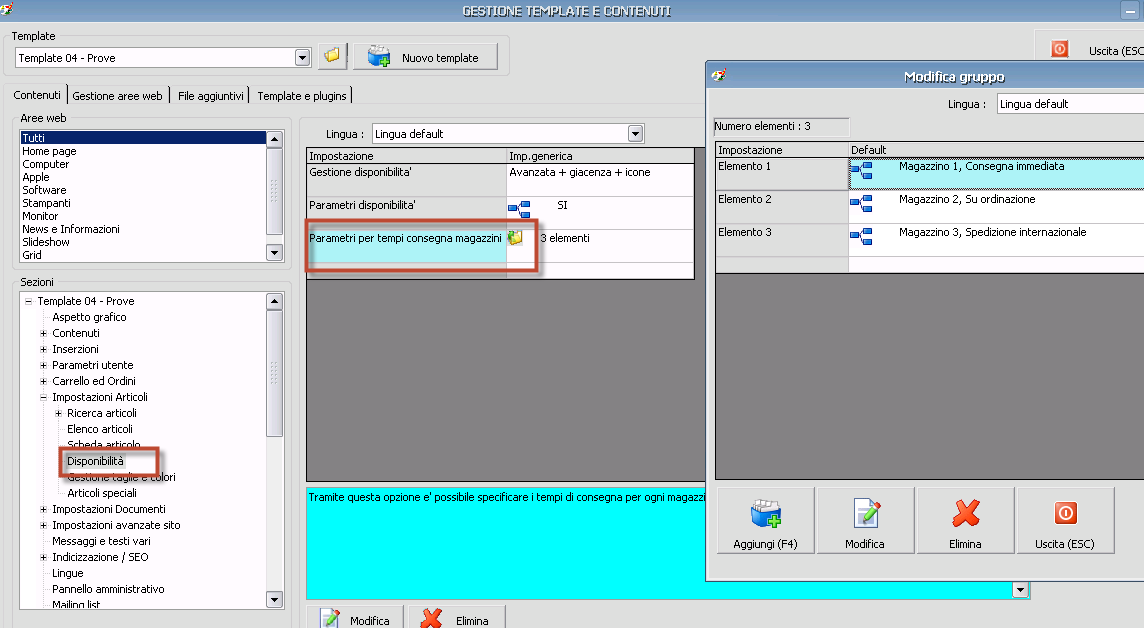Click Aree web list scroll down arrow
Screen dimensions: 1144x628
point(274,253)
